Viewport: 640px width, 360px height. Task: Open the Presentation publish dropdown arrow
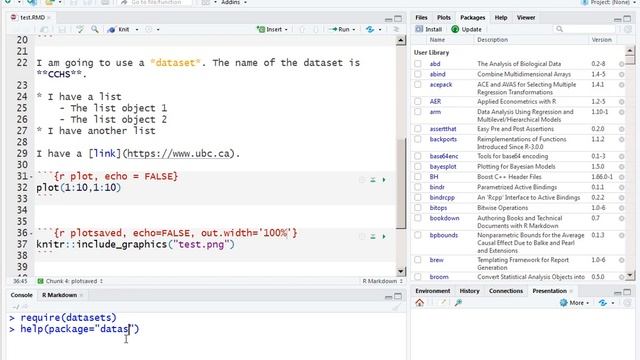pos(613,303)
